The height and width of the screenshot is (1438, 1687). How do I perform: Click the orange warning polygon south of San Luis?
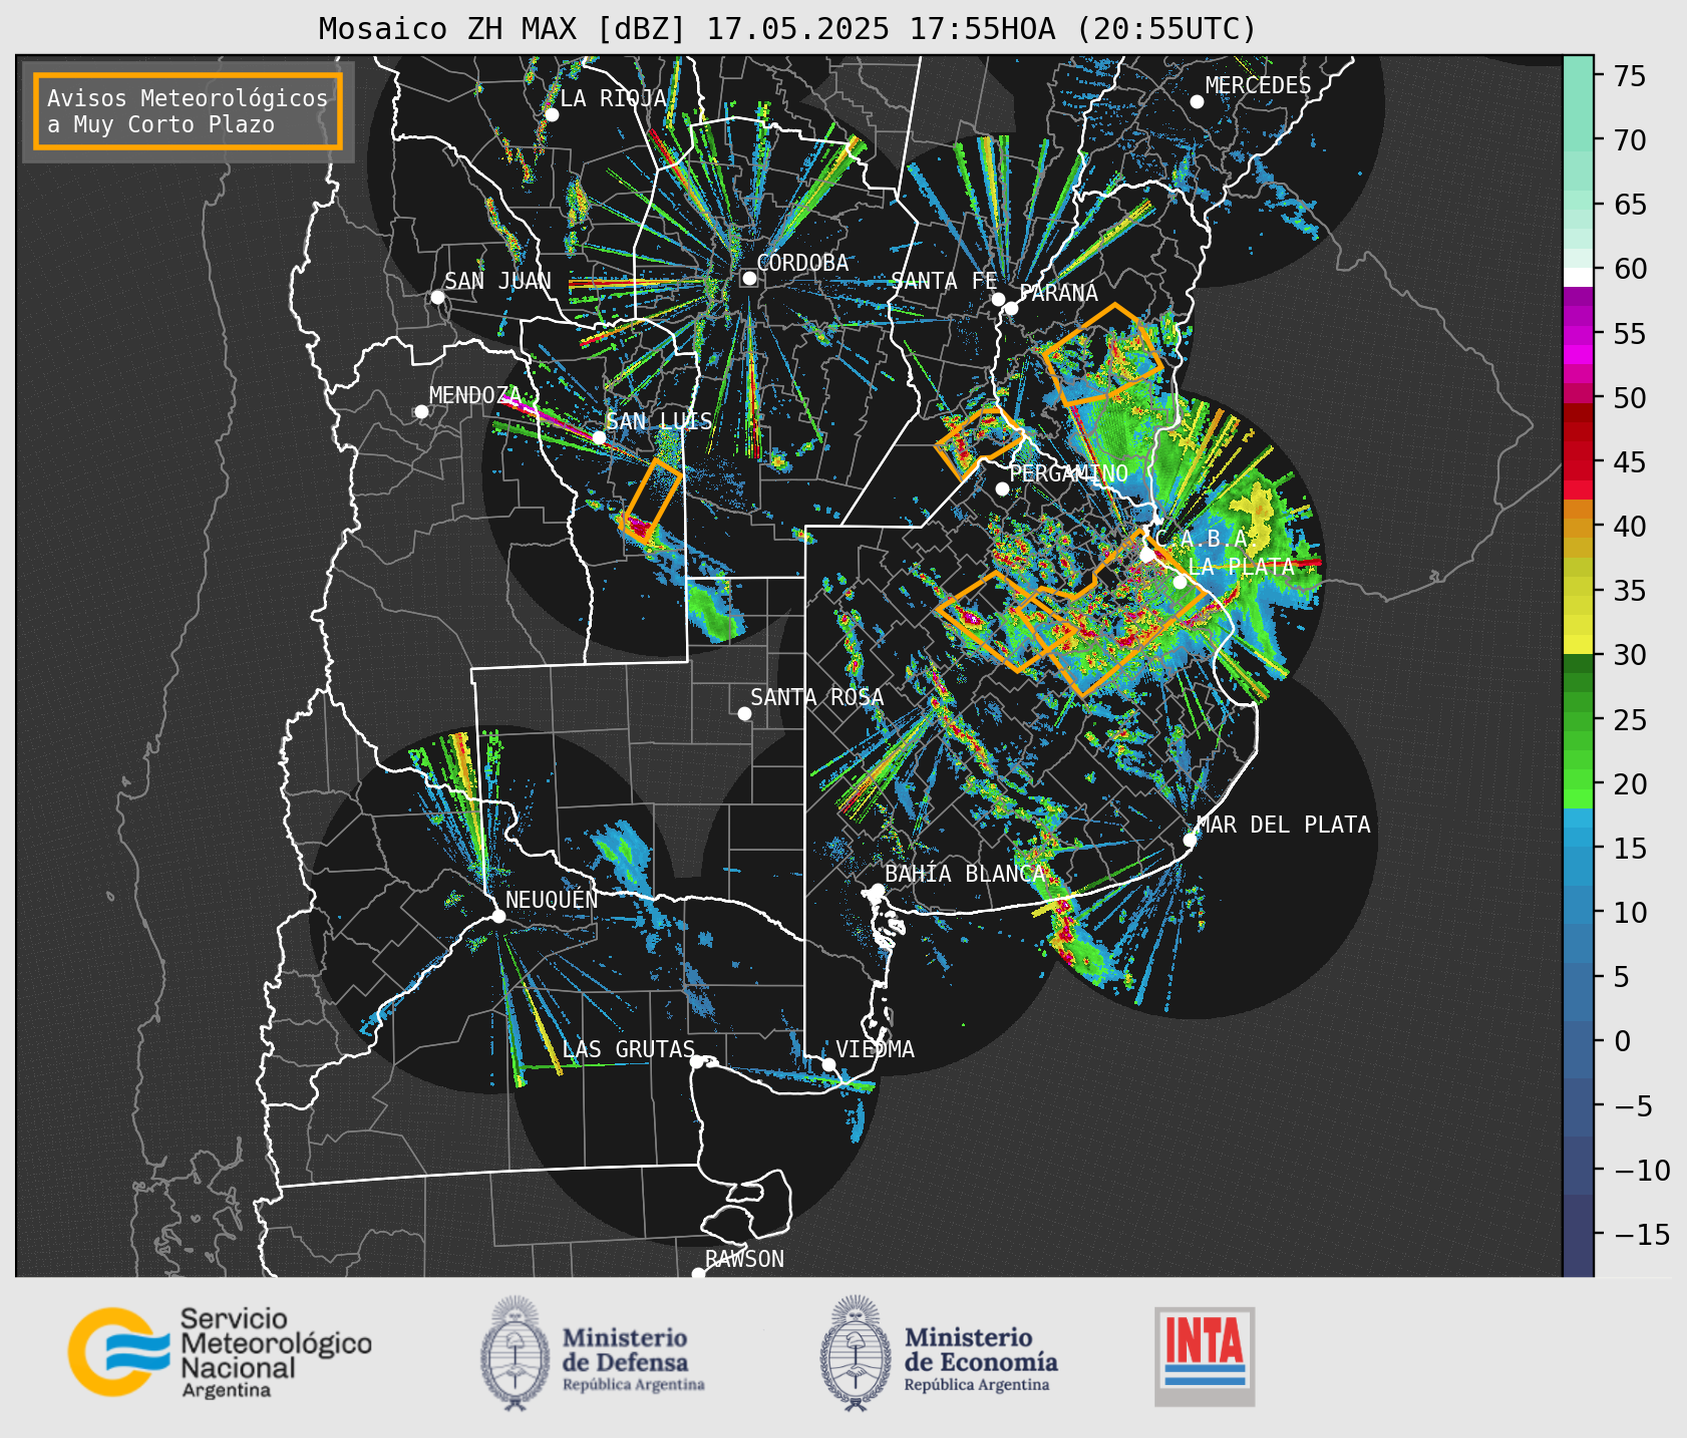pos(651,500)
